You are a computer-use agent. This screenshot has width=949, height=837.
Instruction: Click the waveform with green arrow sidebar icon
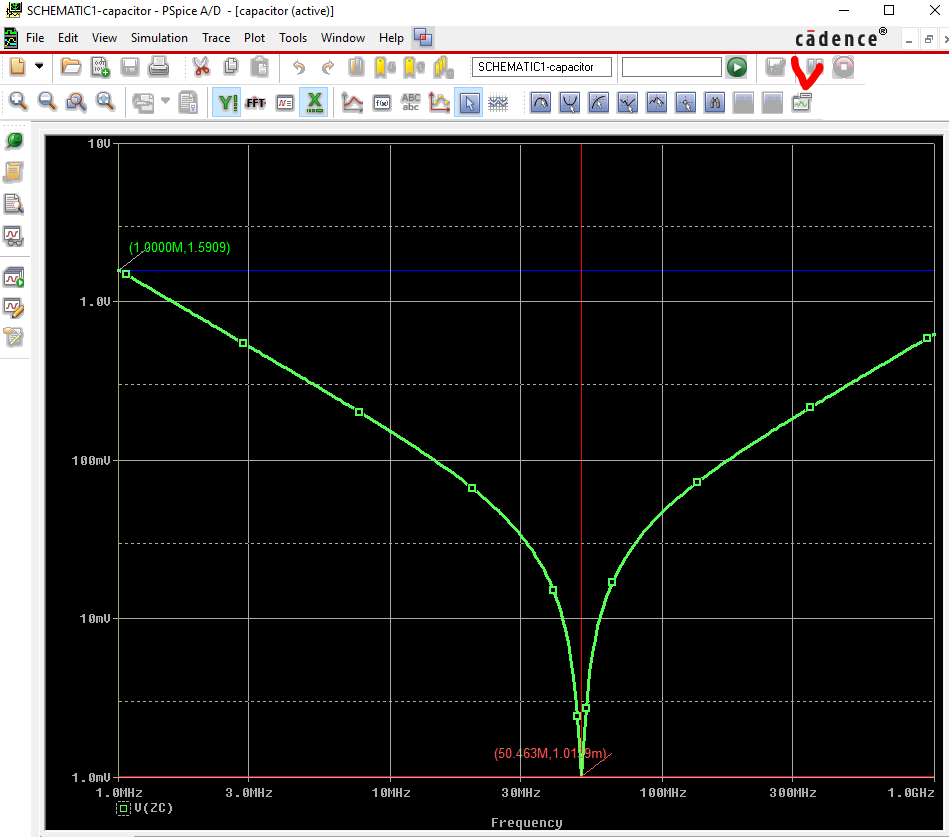[14, 278]
